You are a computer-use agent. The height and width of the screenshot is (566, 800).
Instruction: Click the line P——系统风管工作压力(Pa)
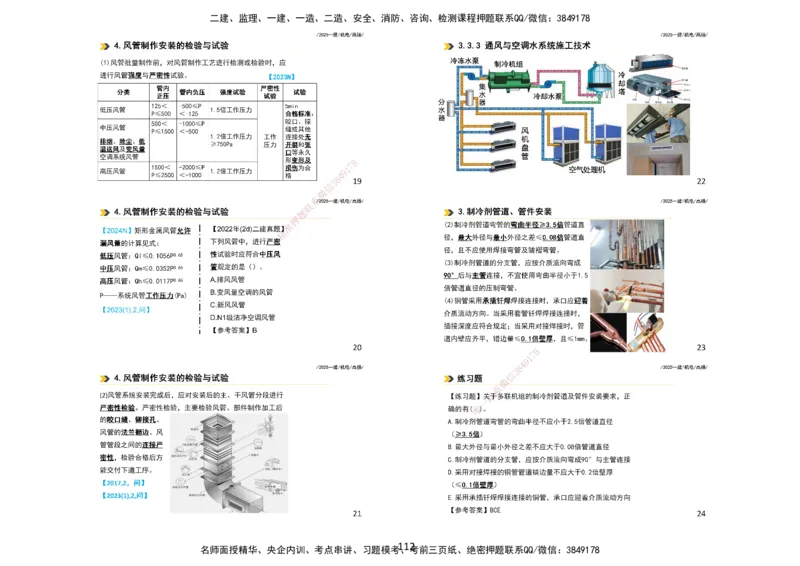pyautogui.click(x=143, y=296)
